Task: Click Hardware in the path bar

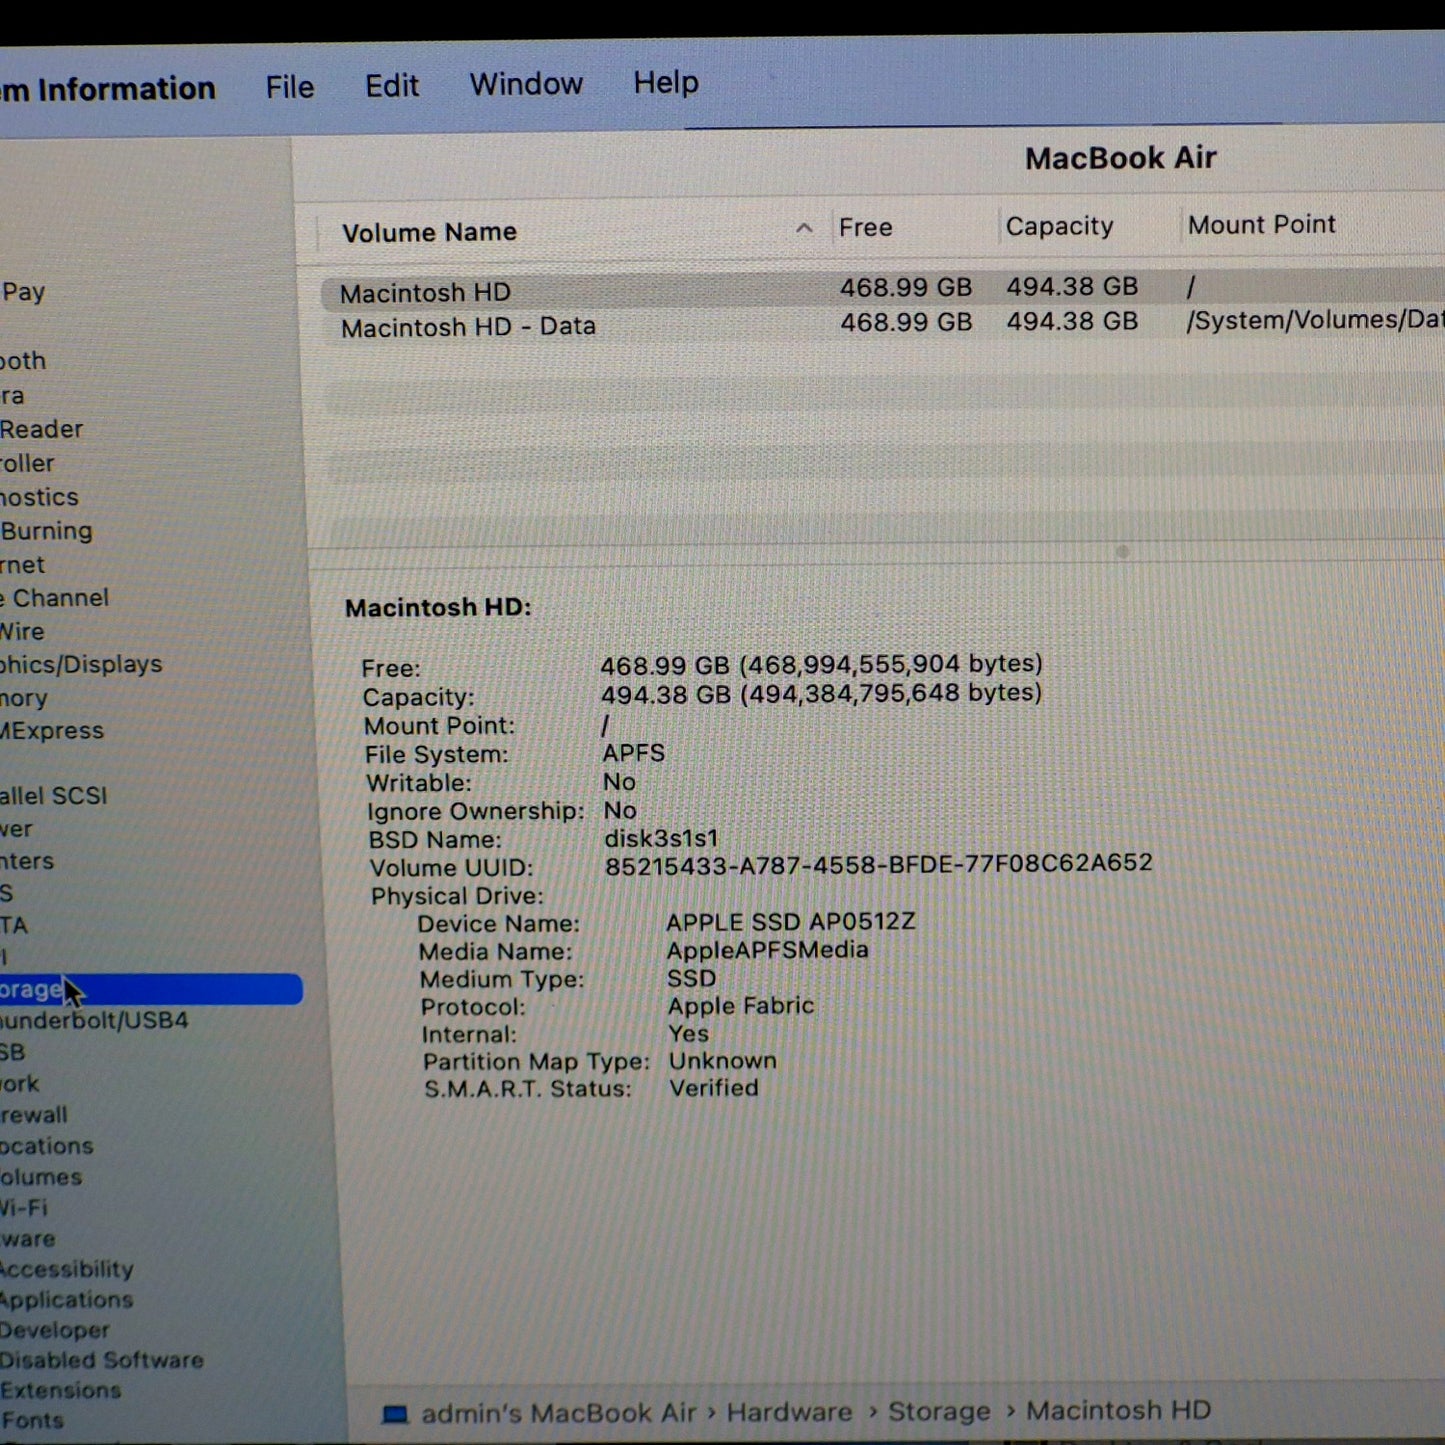Action: click(789, 1412)
